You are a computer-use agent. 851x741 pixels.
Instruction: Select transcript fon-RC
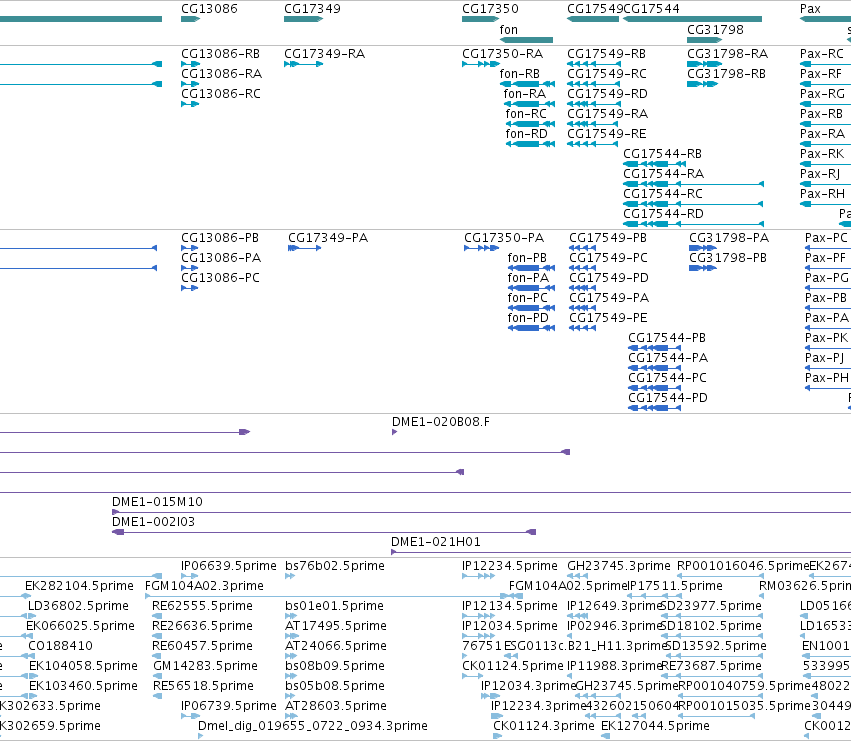click(526, 114)
